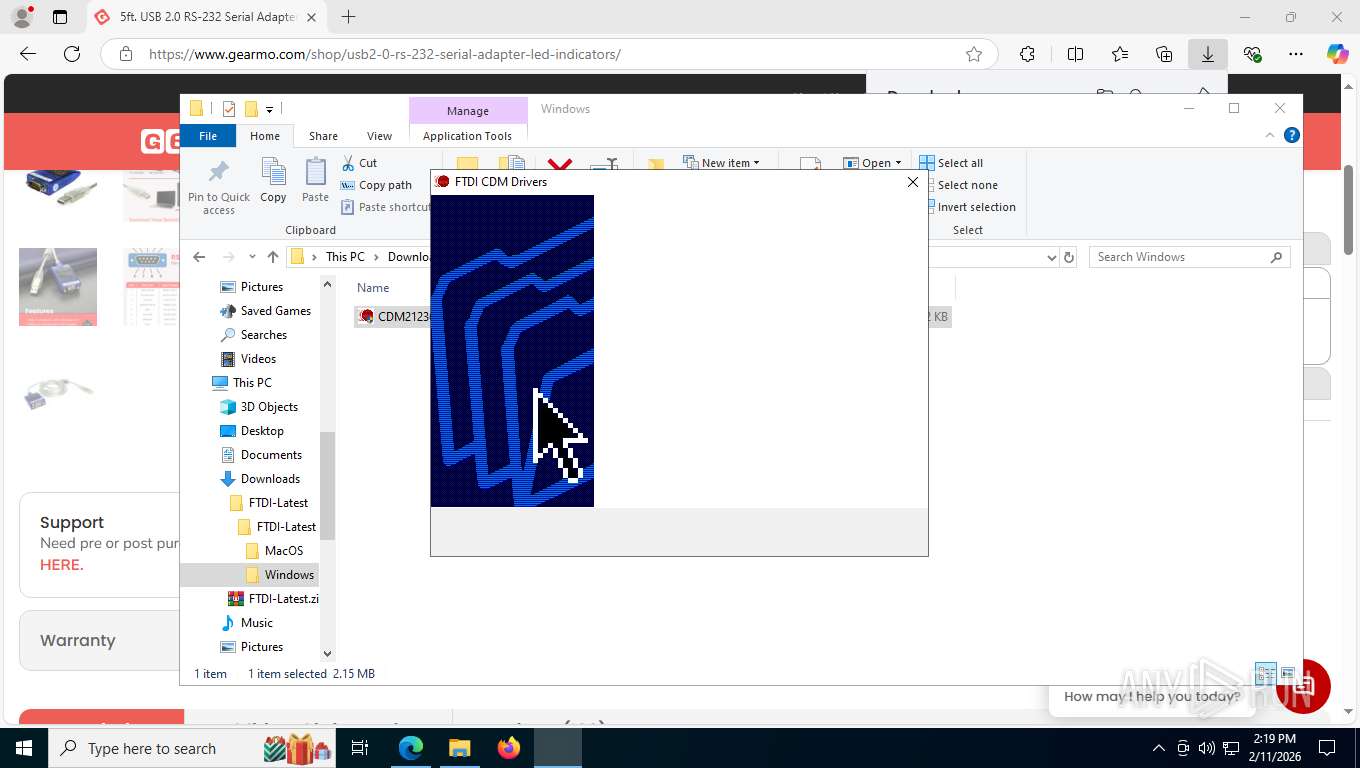Open the Open button dropdown arrow
This screenshot has width=1360, height=768.
[x=898, y=163]
